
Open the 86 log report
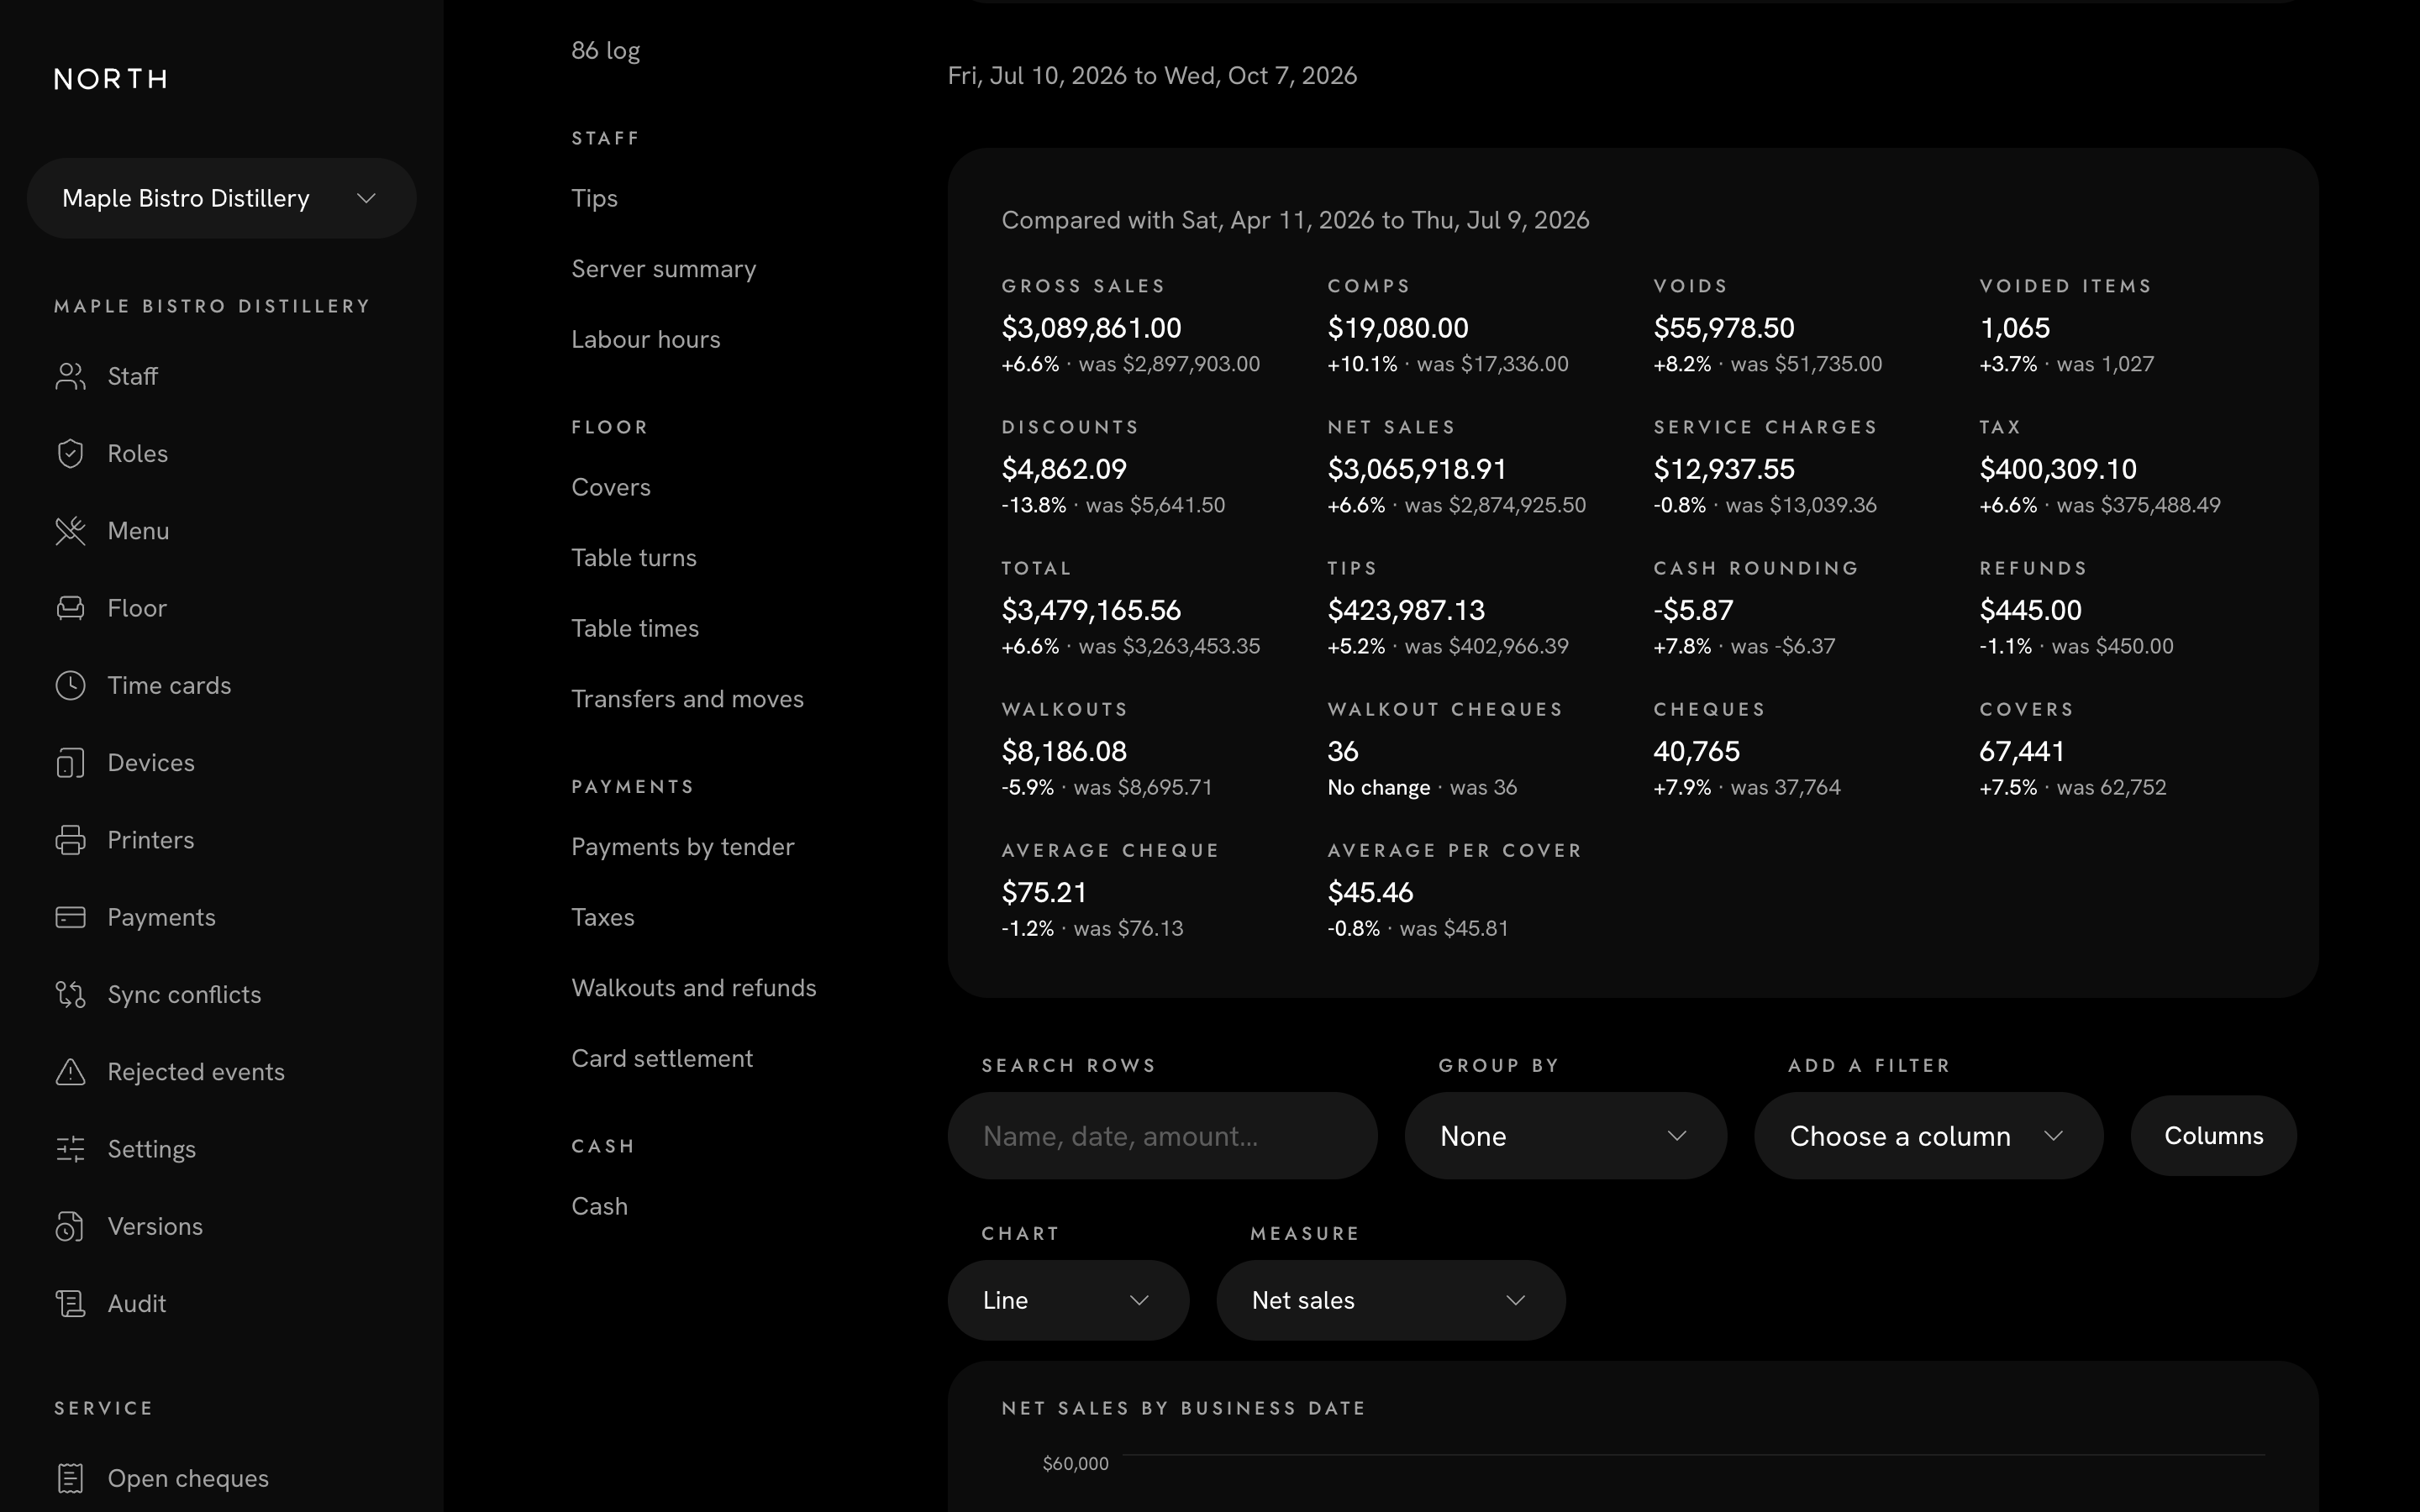point(606,50)
